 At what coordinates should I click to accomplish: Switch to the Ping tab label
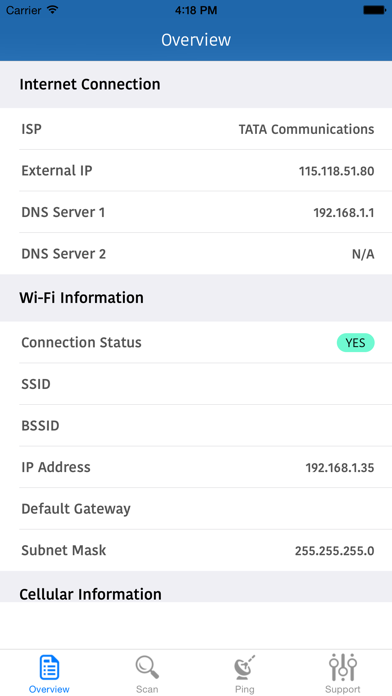point(245,689)
